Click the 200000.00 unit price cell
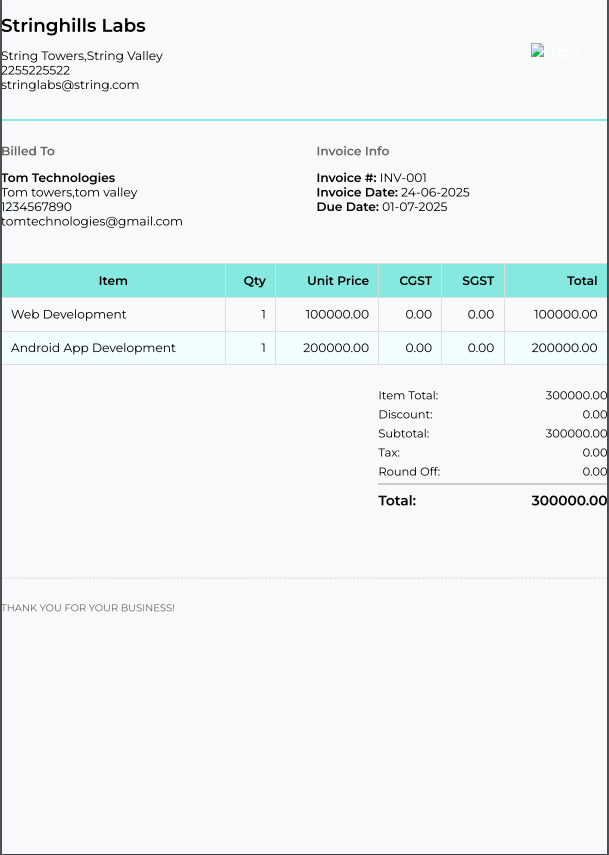 pos(336,348)
